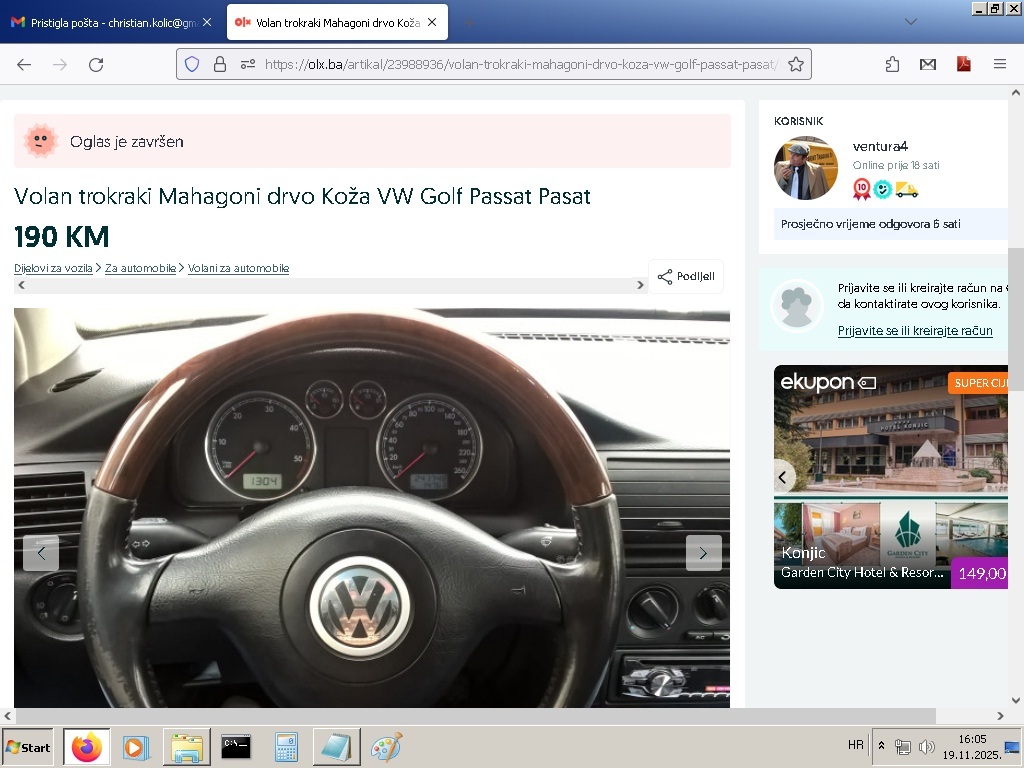Open the Dijelovi za vozila breadcrumb
This screenshot has height=768, width=1024.
point(53,268)
